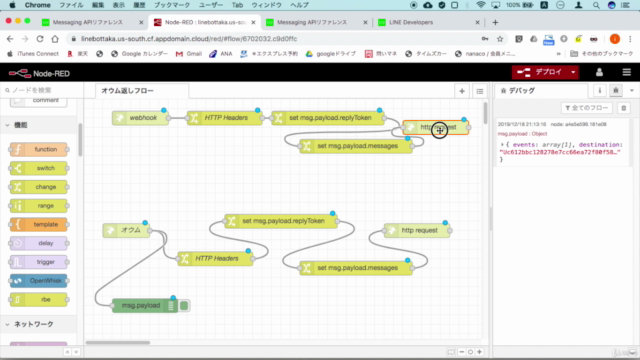Viewport: 640px width, 360px height.
Task: Click the canvas vertical scrollbar
Action: [x=485, y=113]
